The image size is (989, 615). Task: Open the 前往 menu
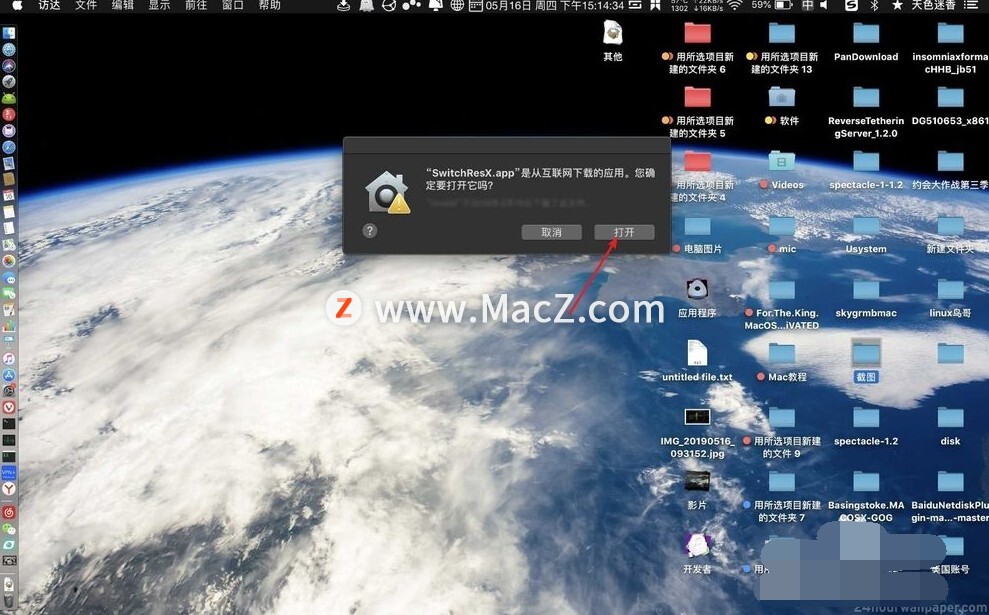(196, 5)
